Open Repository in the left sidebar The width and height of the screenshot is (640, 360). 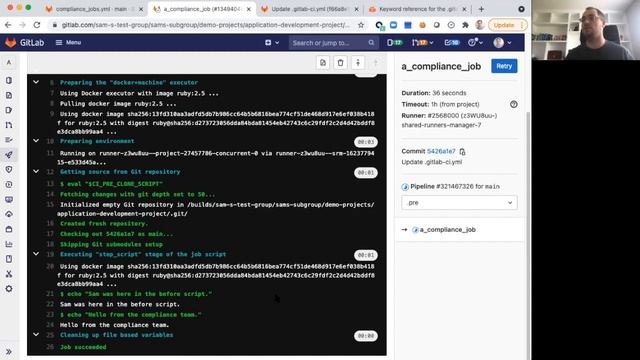tap(9, 95)
